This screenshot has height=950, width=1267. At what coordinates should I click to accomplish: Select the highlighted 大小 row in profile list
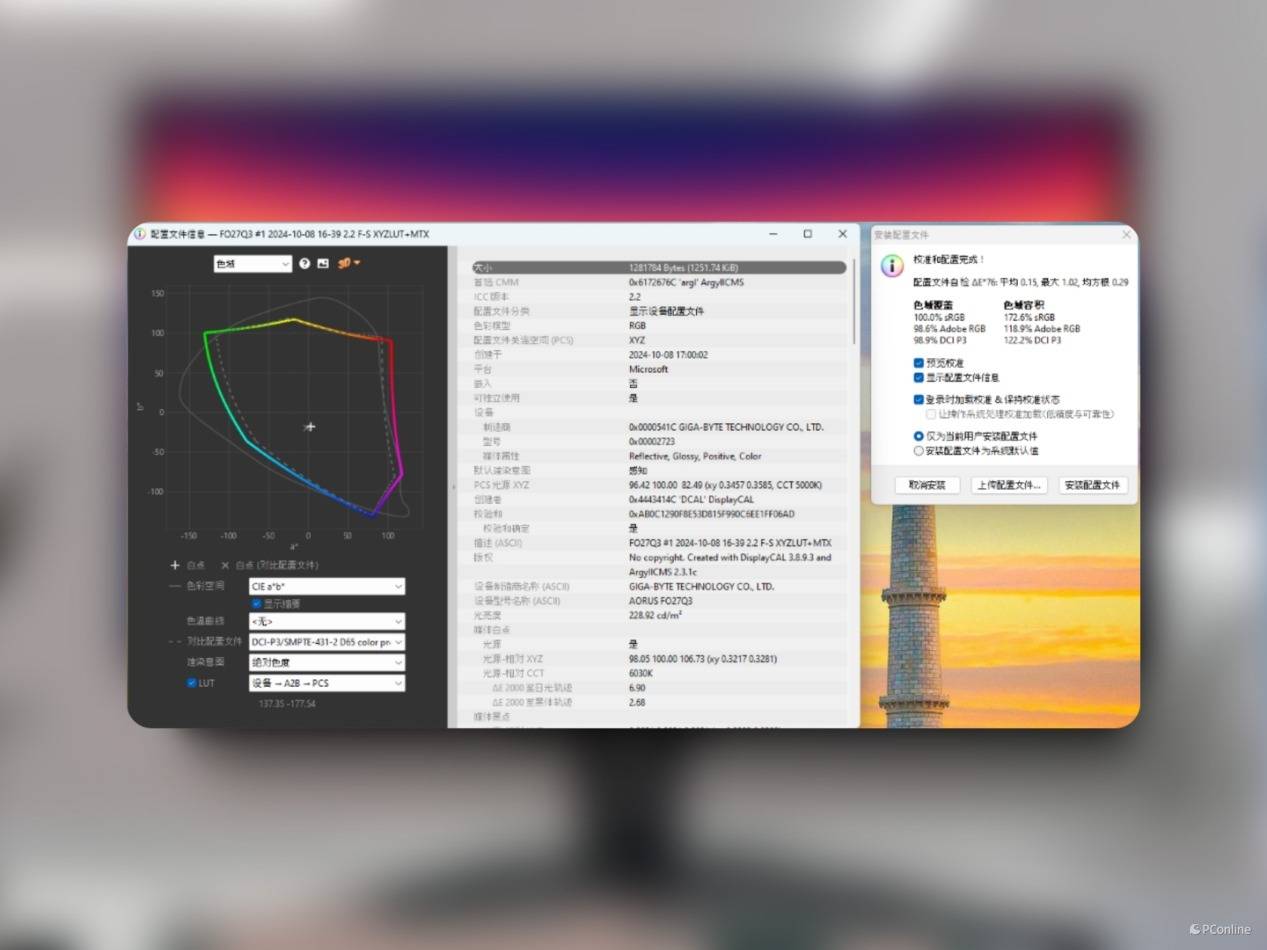(x=658, y=268)
